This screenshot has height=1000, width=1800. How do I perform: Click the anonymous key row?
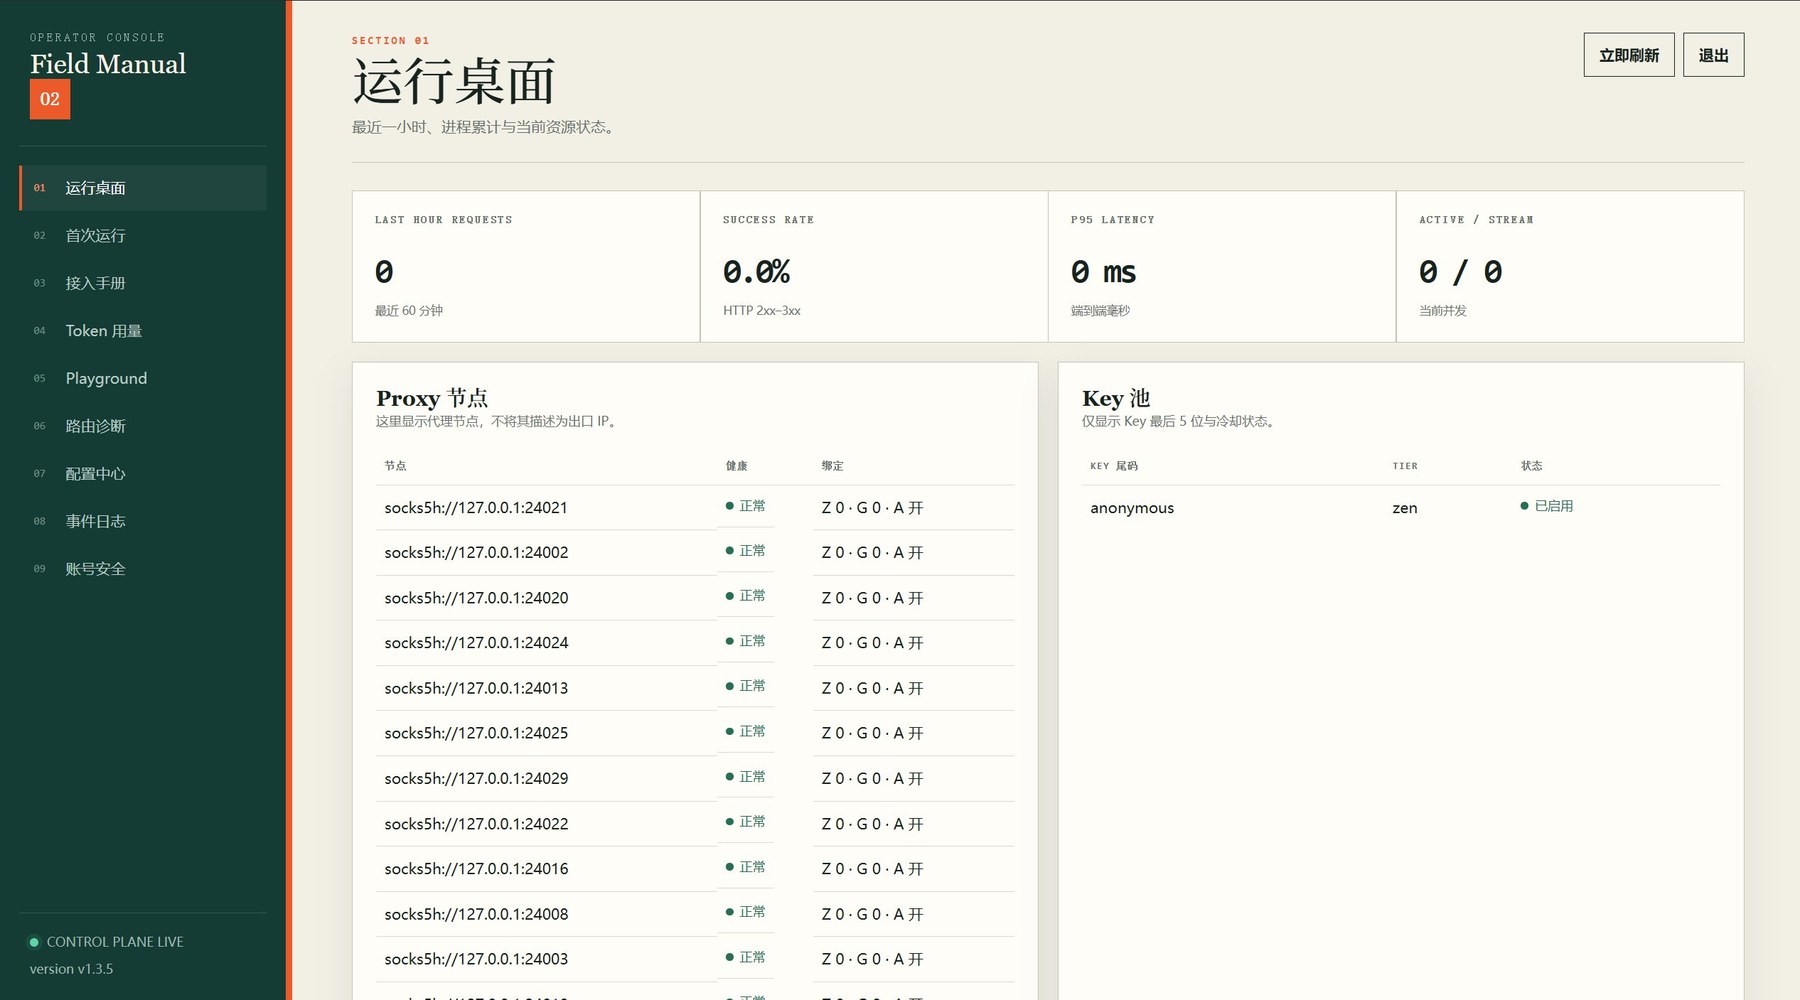pos(1401,508)
